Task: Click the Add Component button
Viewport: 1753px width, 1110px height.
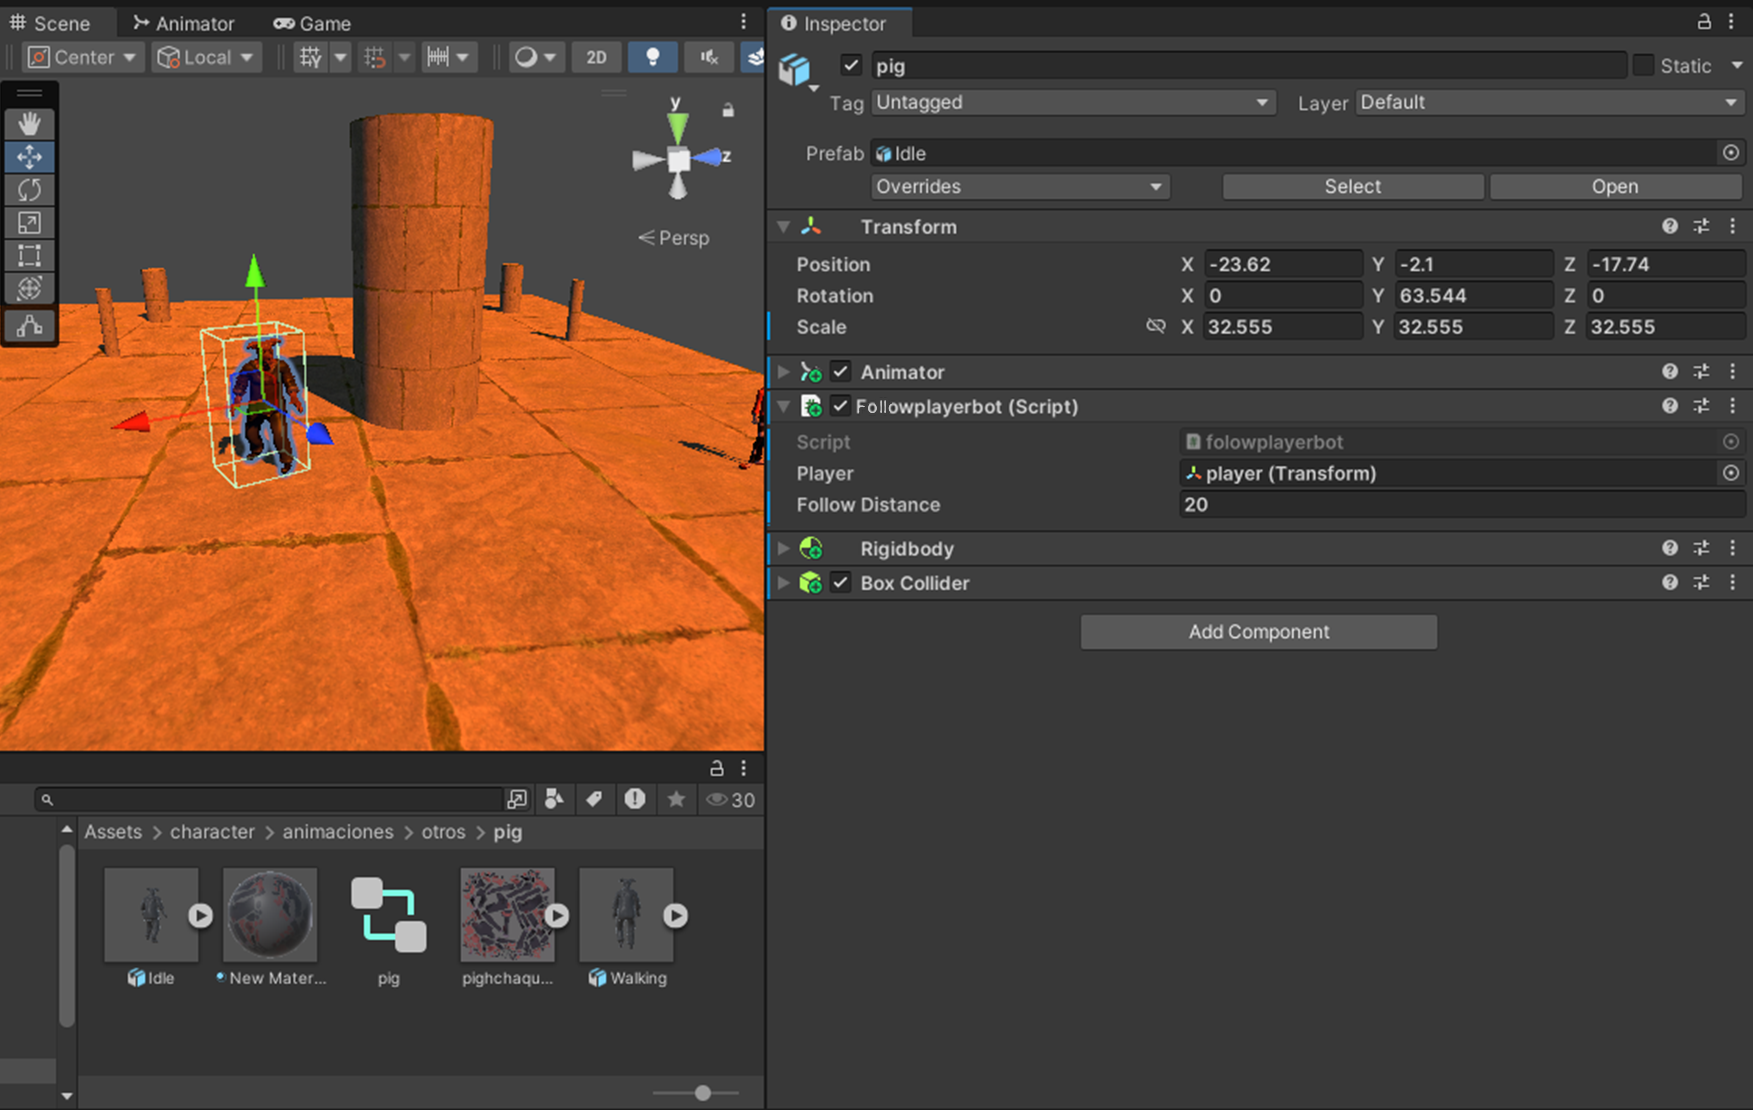Action: (x=1258, y=632)
